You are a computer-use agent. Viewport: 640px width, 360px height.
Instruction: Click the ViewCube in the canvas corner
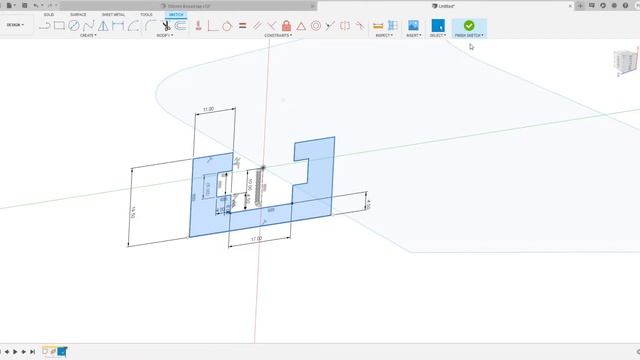(626, 61)
